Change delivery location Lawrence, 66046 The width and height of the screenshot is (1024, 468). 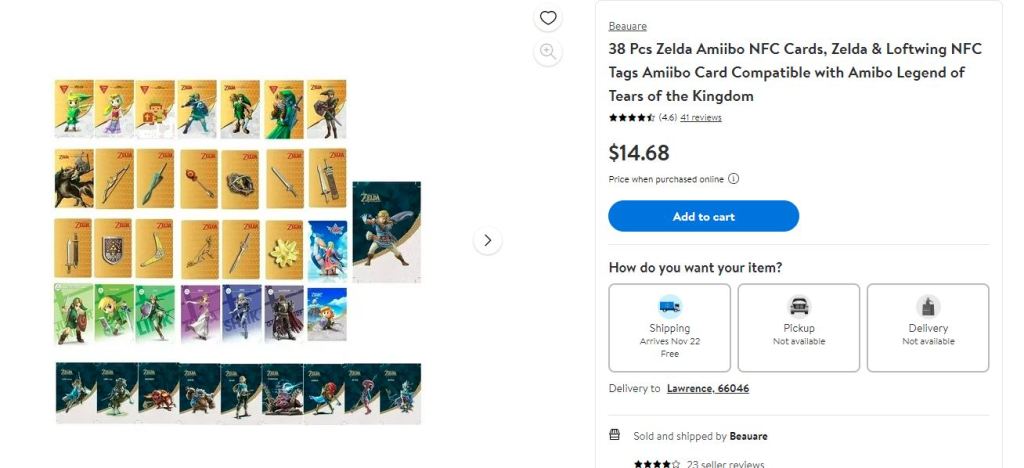(x=708, y=388)
